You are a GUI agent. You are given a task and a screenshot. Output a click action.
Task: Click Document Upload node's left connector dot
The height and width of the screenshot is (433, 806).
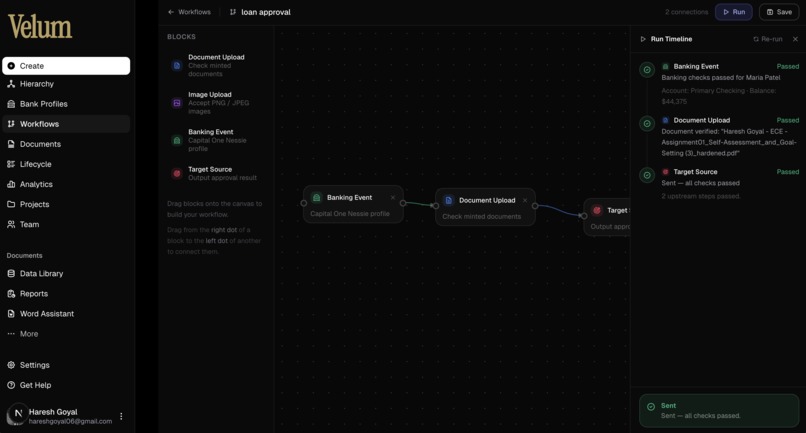[436, 206]
